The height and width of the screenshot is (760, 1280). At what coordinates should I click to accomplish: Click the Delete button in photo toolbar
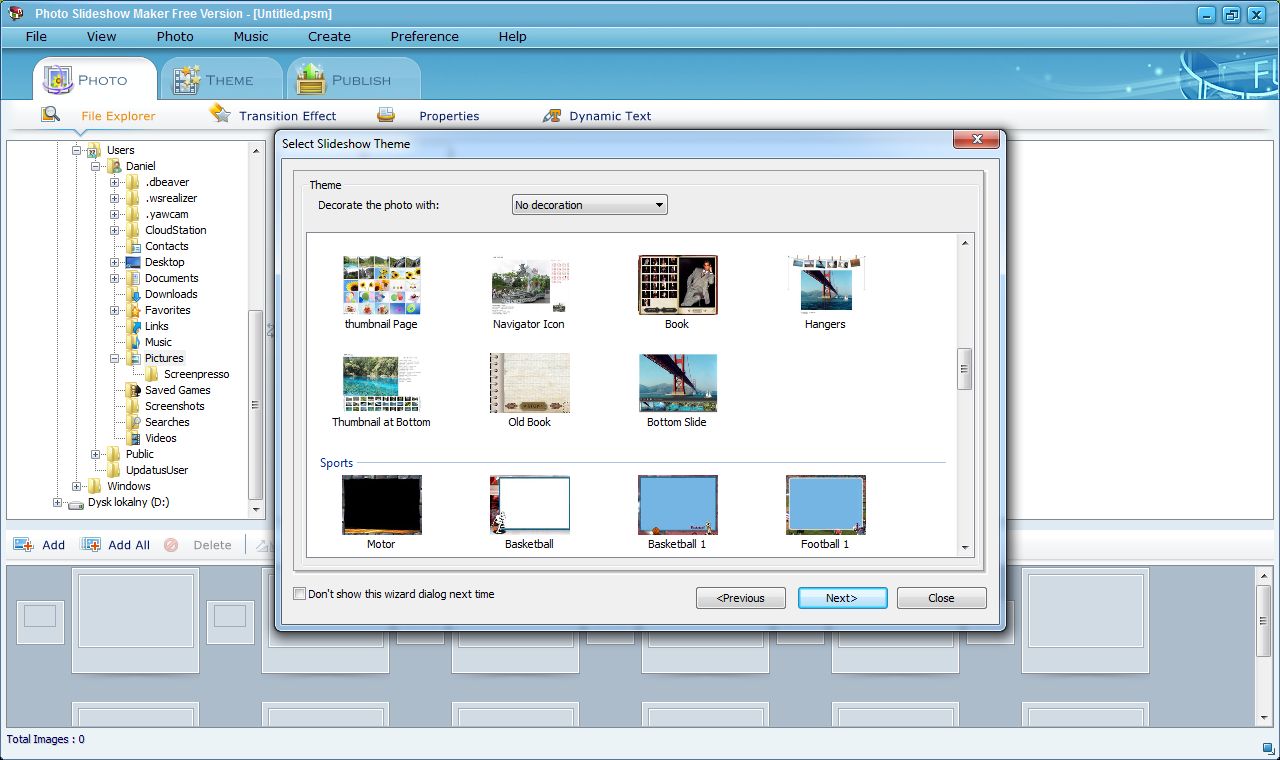click(x=198, y=545)
